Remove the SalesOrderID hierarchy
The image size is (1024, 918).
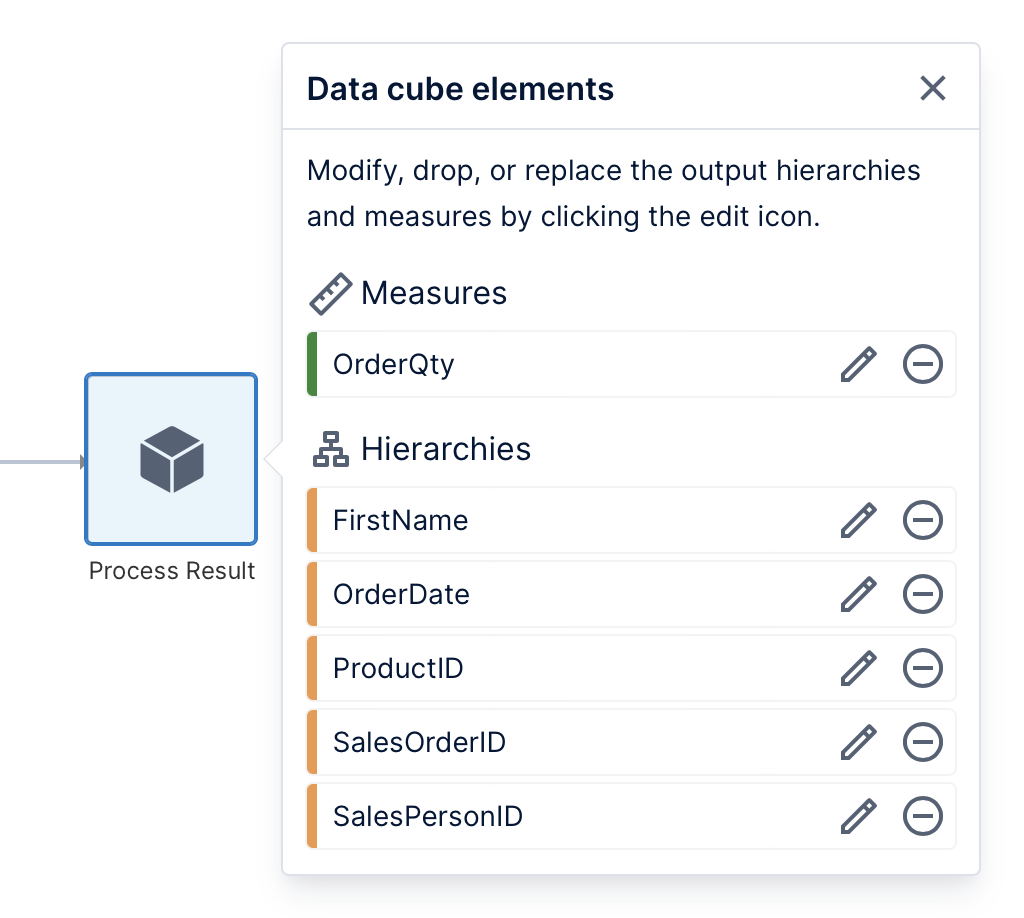(x=922, y=742)
